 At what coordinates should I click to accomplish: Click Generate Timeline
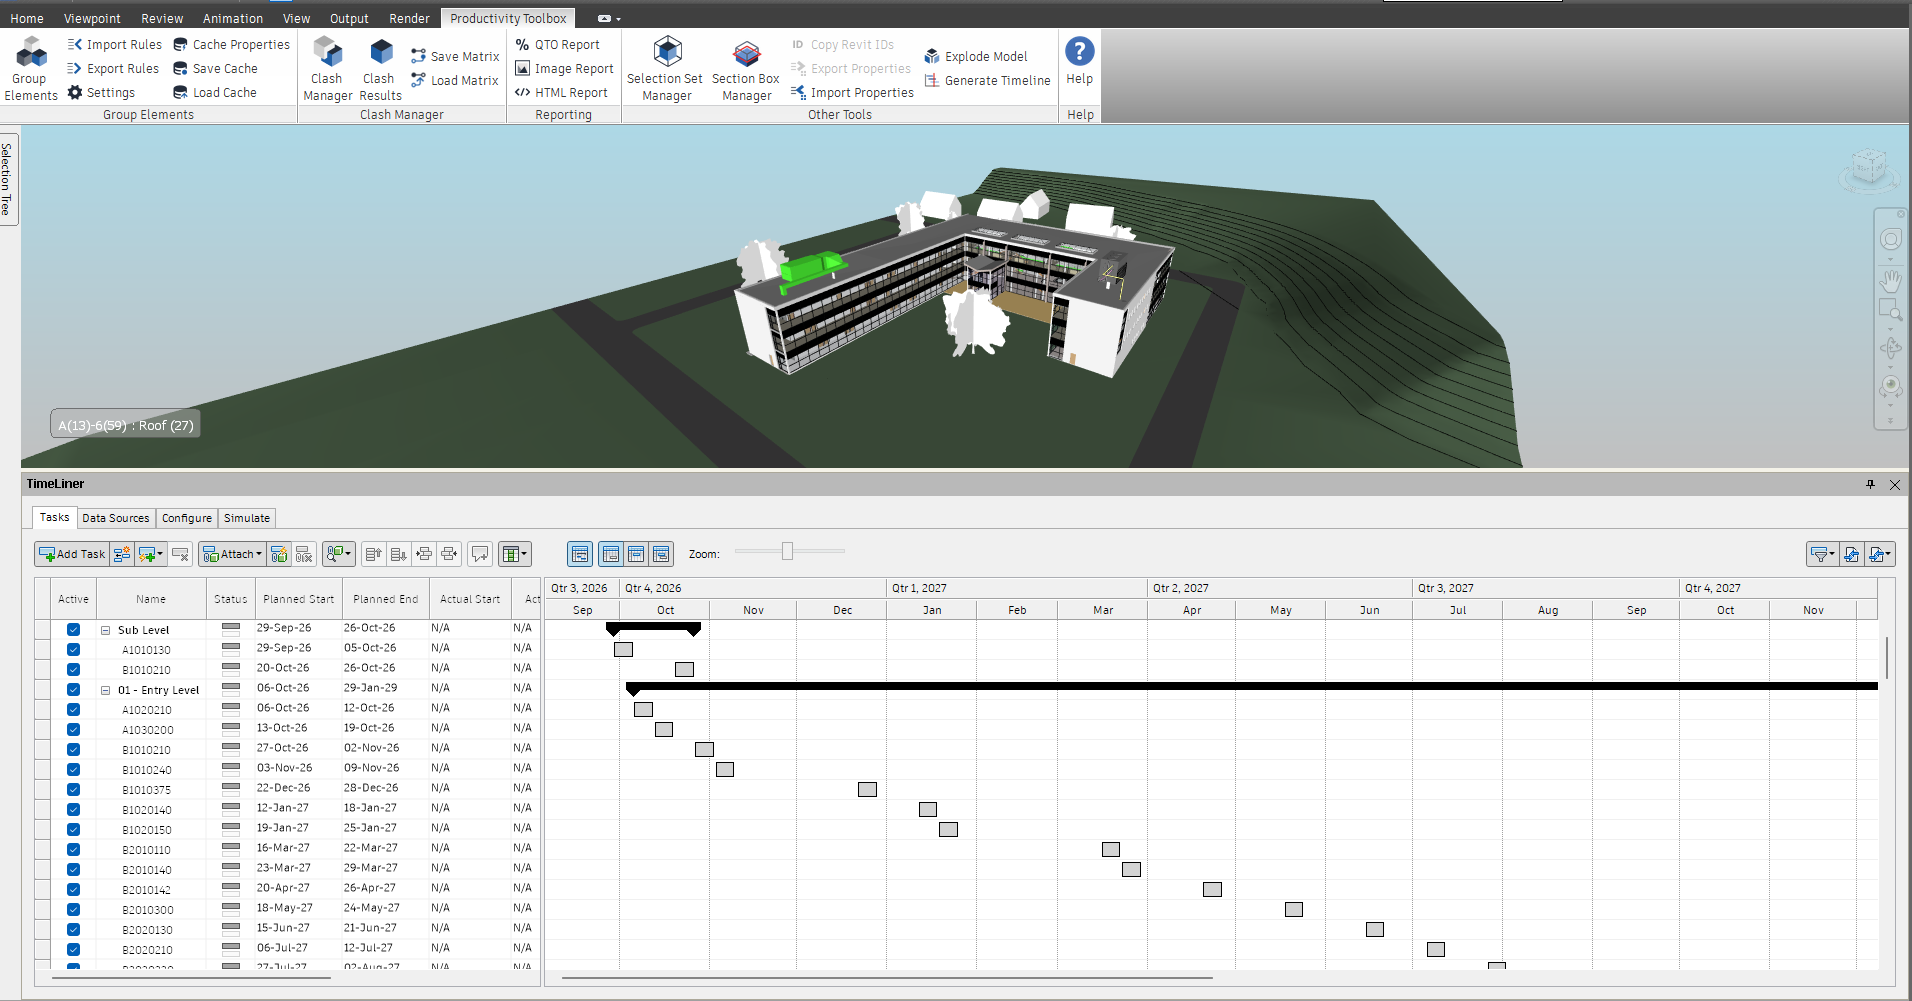(987, 80)
